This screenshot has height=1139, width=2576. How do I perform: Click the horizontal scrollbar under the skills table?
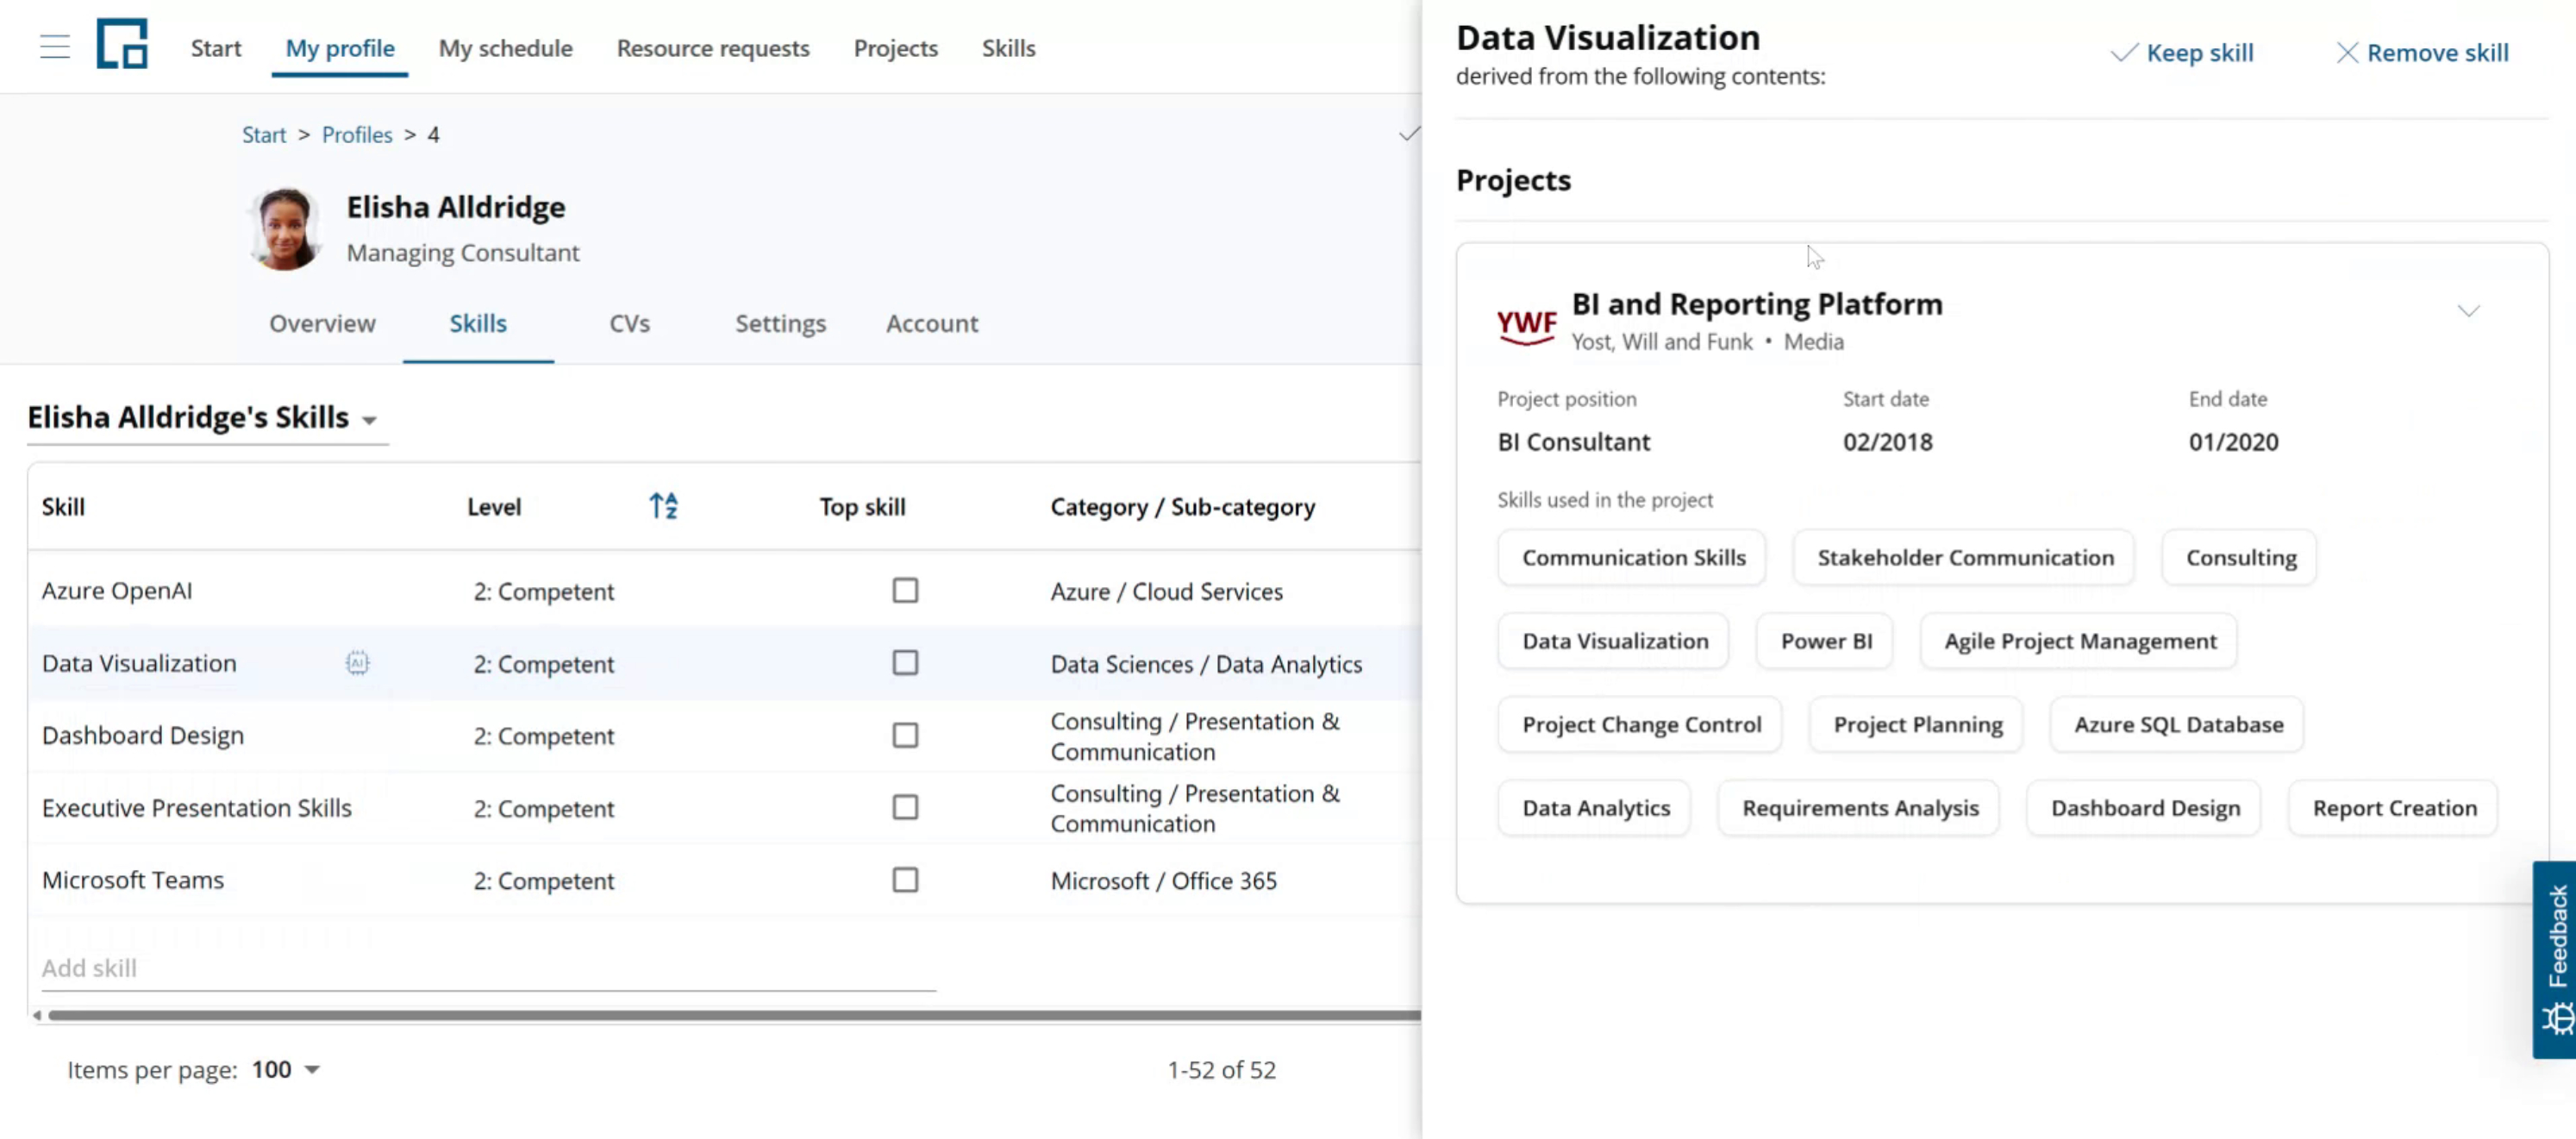tap(734, 1015)
